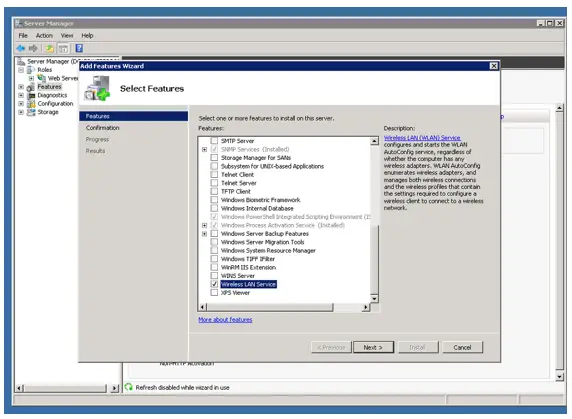This screenshot has width=572, height=419.
Task: Check Windows System Resource Manager
Action: coord(214,251)
